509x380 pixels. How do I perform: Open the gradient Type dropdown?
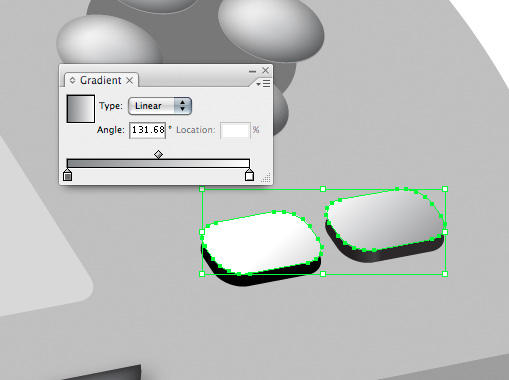[x=160, y=106]
